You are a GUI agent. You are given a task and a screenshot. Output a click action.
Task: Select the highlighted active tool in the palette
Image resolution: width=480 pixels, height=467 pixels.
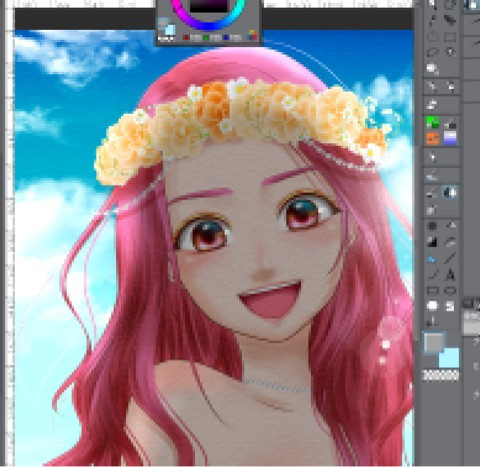click(x=450, y=192)
